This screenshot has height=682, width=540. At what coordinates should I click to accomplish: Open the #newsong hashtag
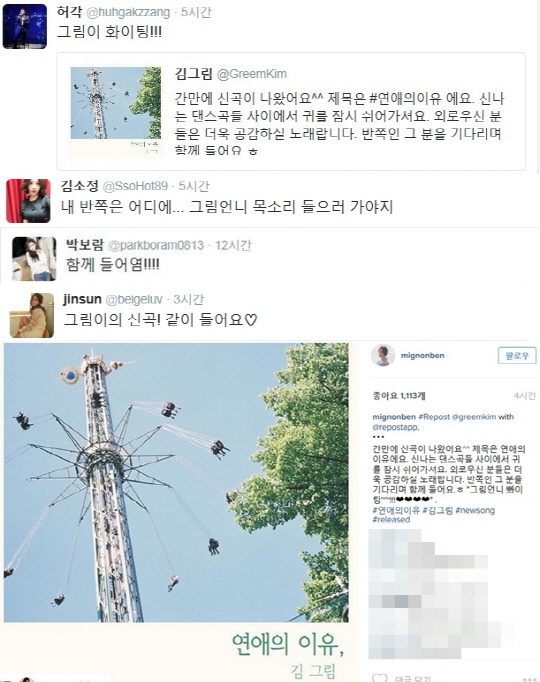click(475, 510)
